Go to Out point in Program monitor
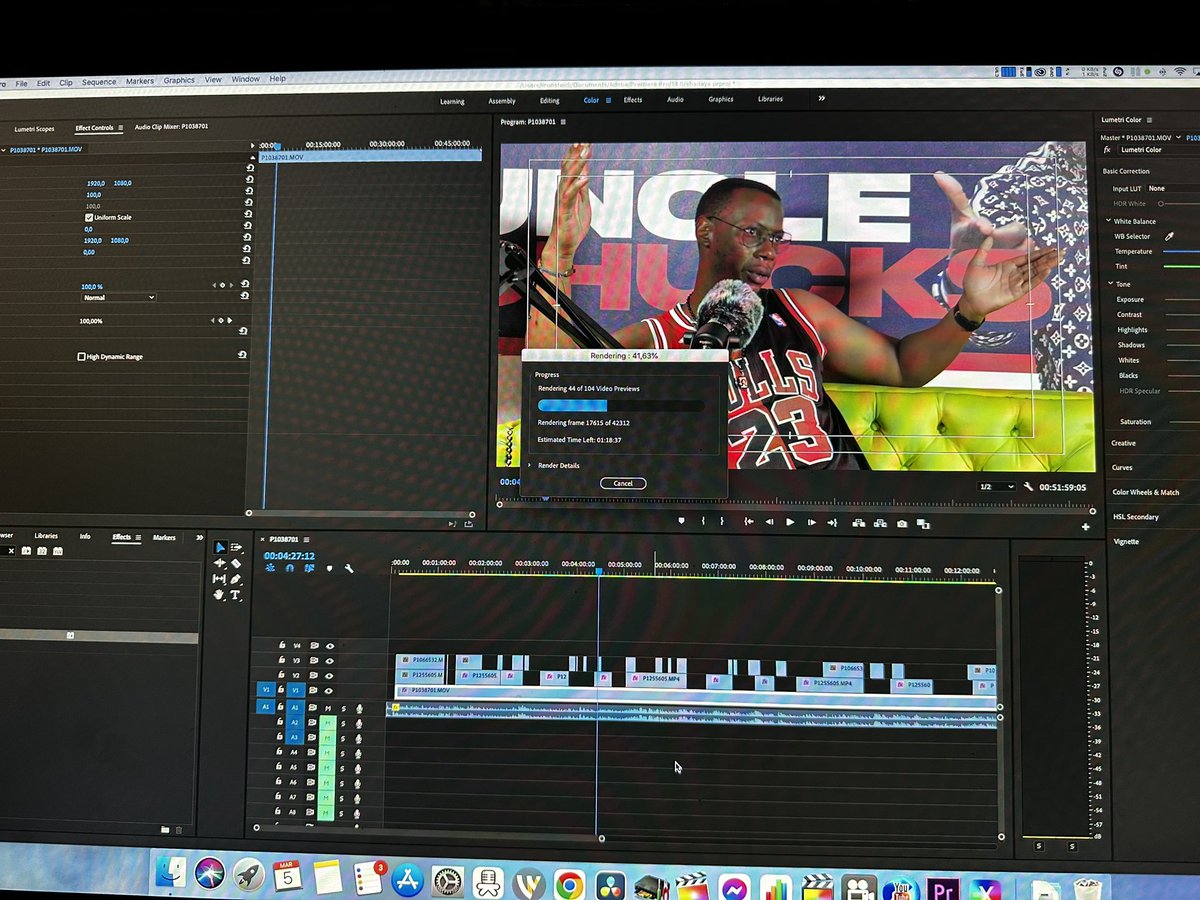1200x900 pixels. tap(833, 522)
